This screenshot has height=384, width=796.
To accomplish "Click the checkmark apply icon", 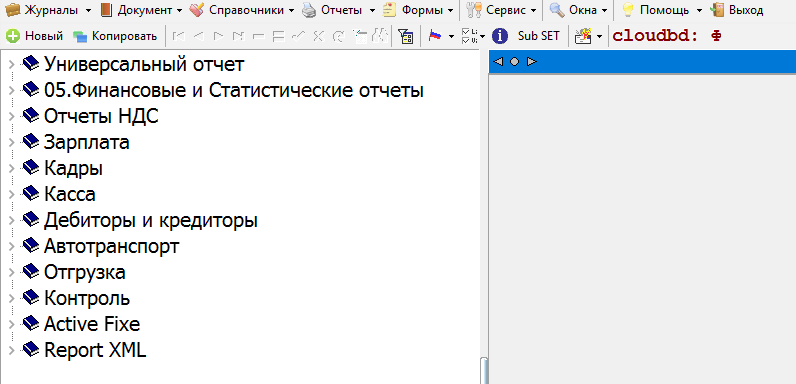I will tap(298, 36).
